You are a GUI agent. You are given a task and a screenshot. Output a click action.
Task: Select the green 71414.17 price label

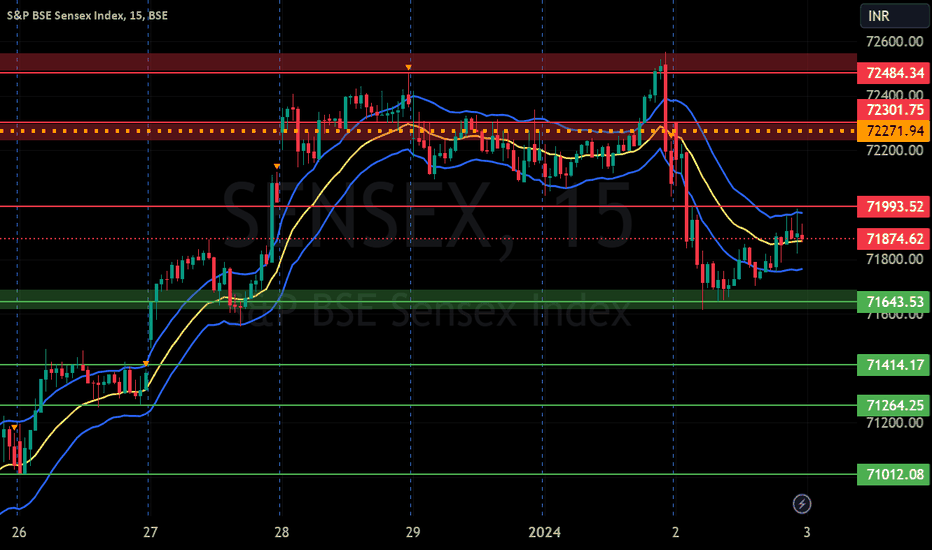[x=894, y=364]
